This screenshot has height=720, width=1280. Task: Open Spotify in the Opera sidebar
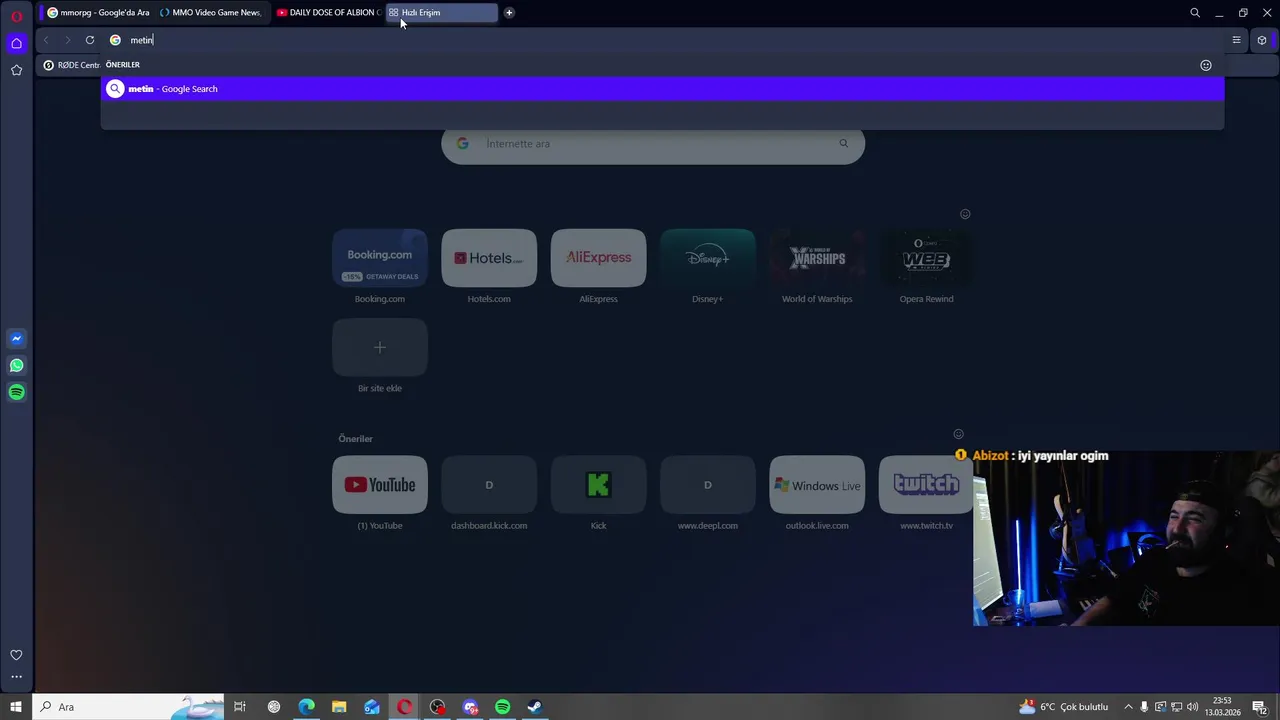pos(16,392)
